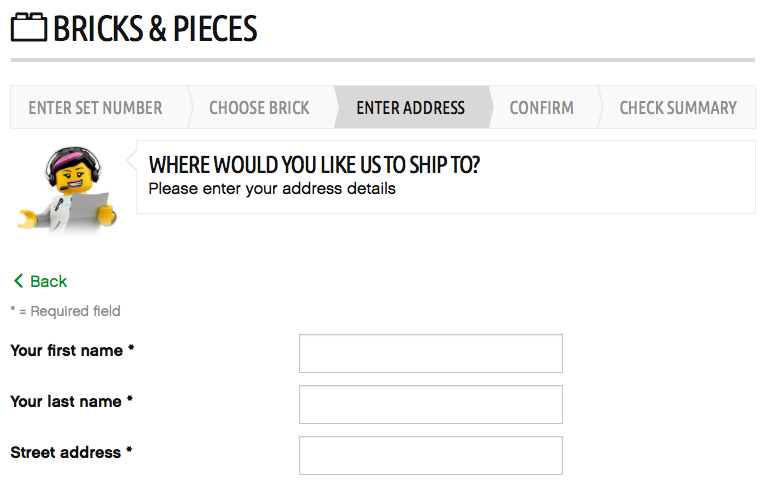Screen dimensions: 767x485
Task: Select the Enter Address step tab
Action: pos(410,108)
